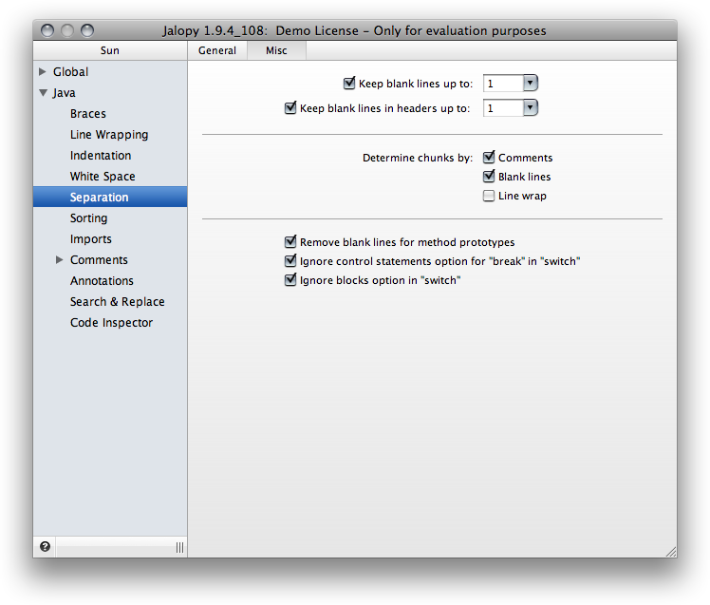The width and height of the screenshot is (710, 605).
Task: Open Sorting settings
Action: point(89,218)
